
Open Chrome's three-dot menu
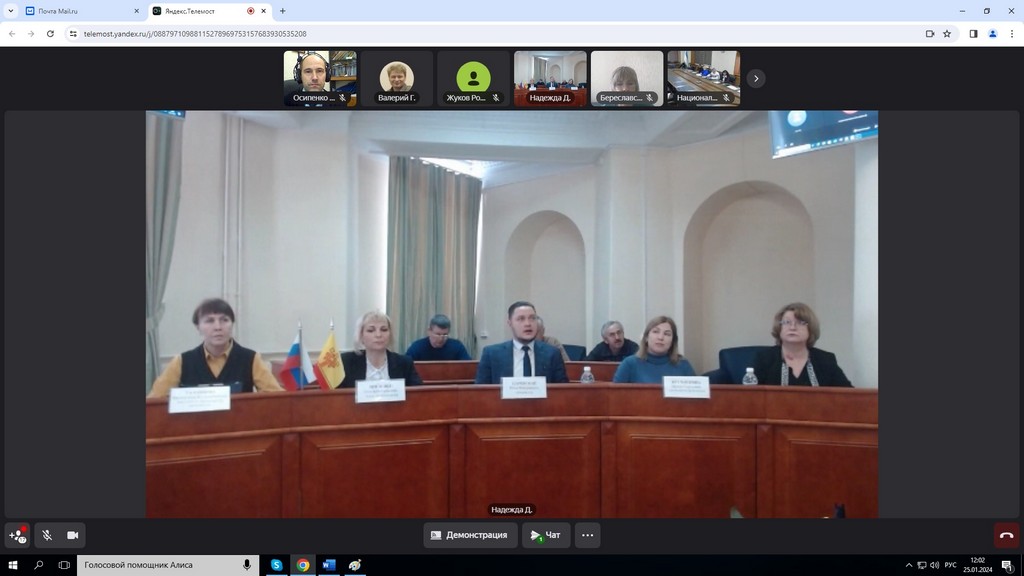pos(1012,33)
